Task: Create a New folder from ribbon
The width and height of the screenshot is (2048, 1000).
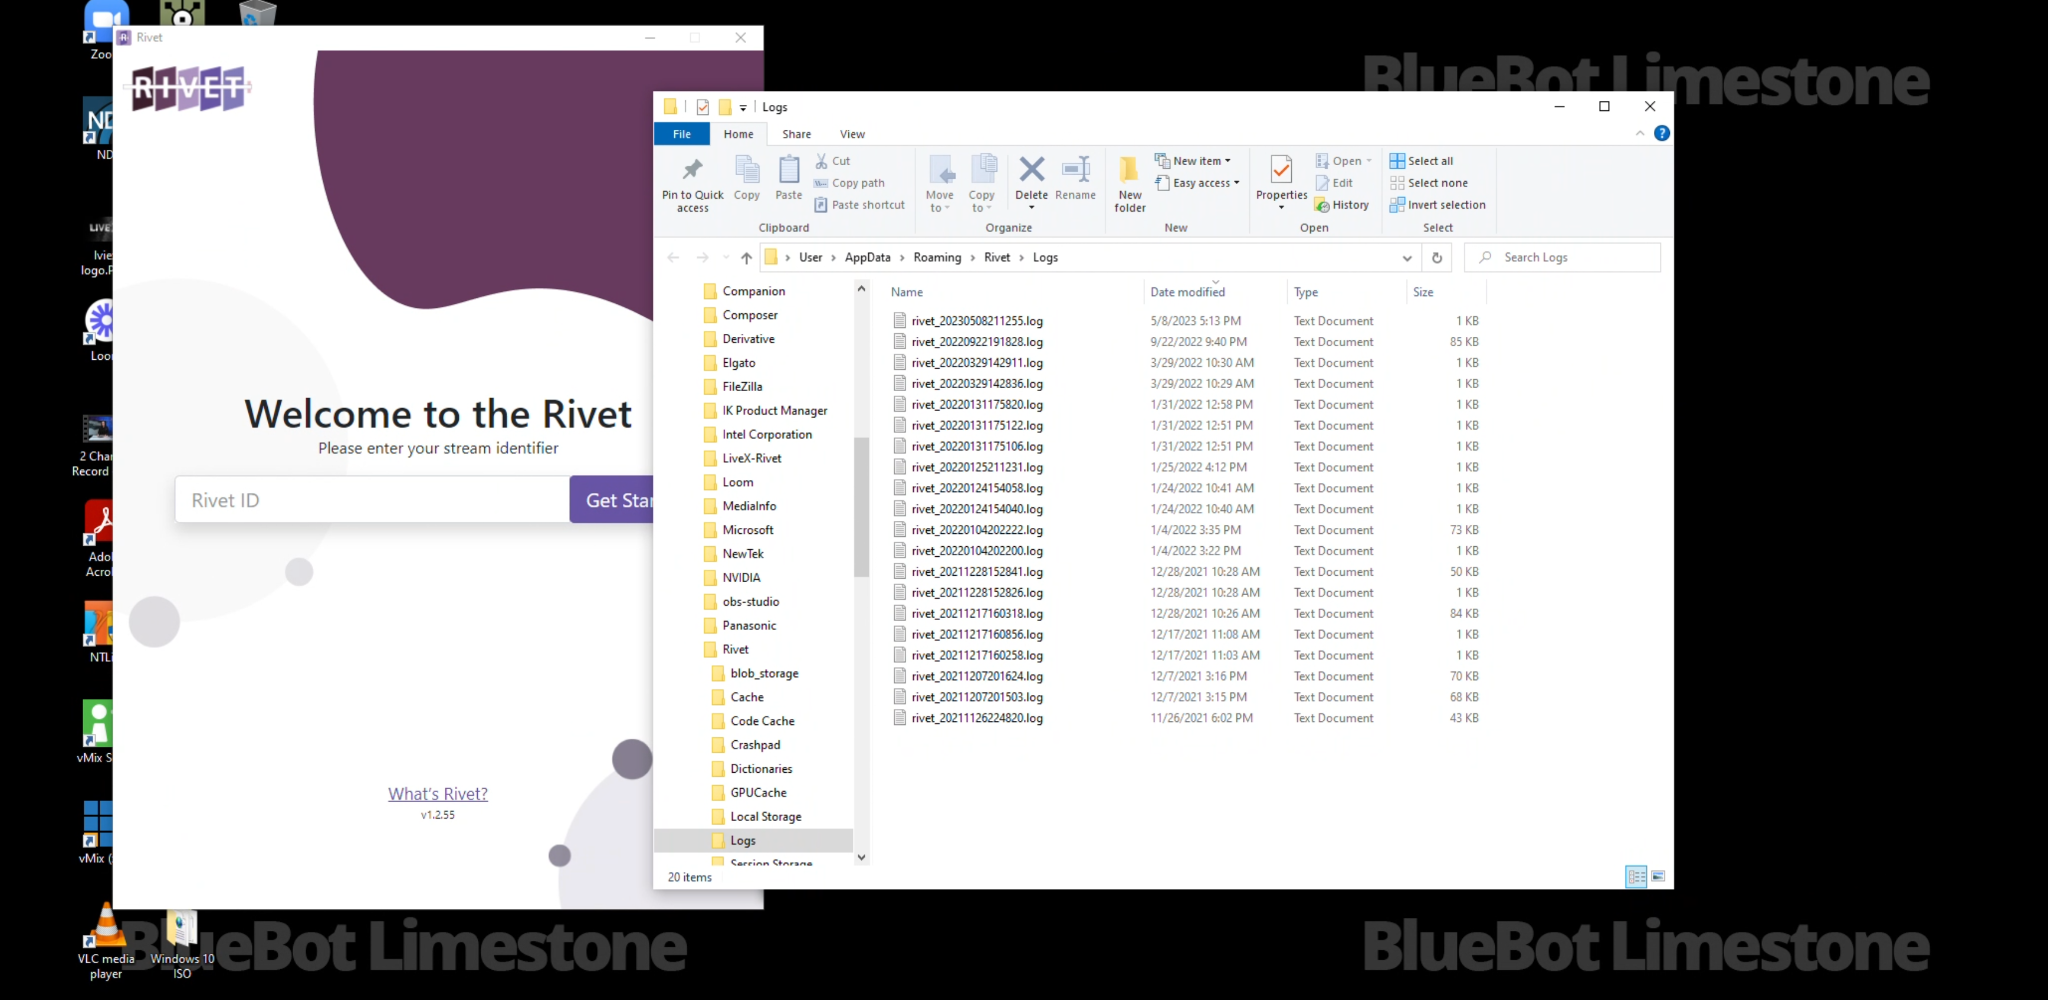Action: pyautogui.click(x=1130, y=183)
